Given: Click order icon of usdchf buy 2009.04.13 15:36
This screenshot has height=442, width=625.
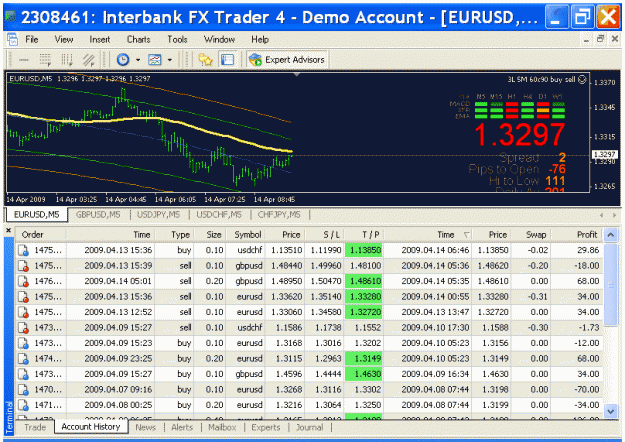Looking at the screenshot, I should (x=24, y=250).
